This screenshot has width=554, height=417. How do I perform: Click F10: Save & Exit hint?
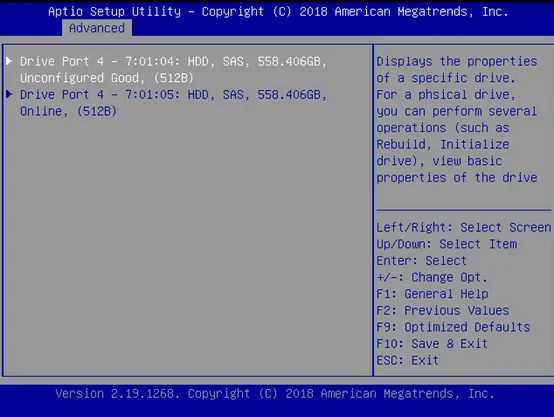pos(432,343)
